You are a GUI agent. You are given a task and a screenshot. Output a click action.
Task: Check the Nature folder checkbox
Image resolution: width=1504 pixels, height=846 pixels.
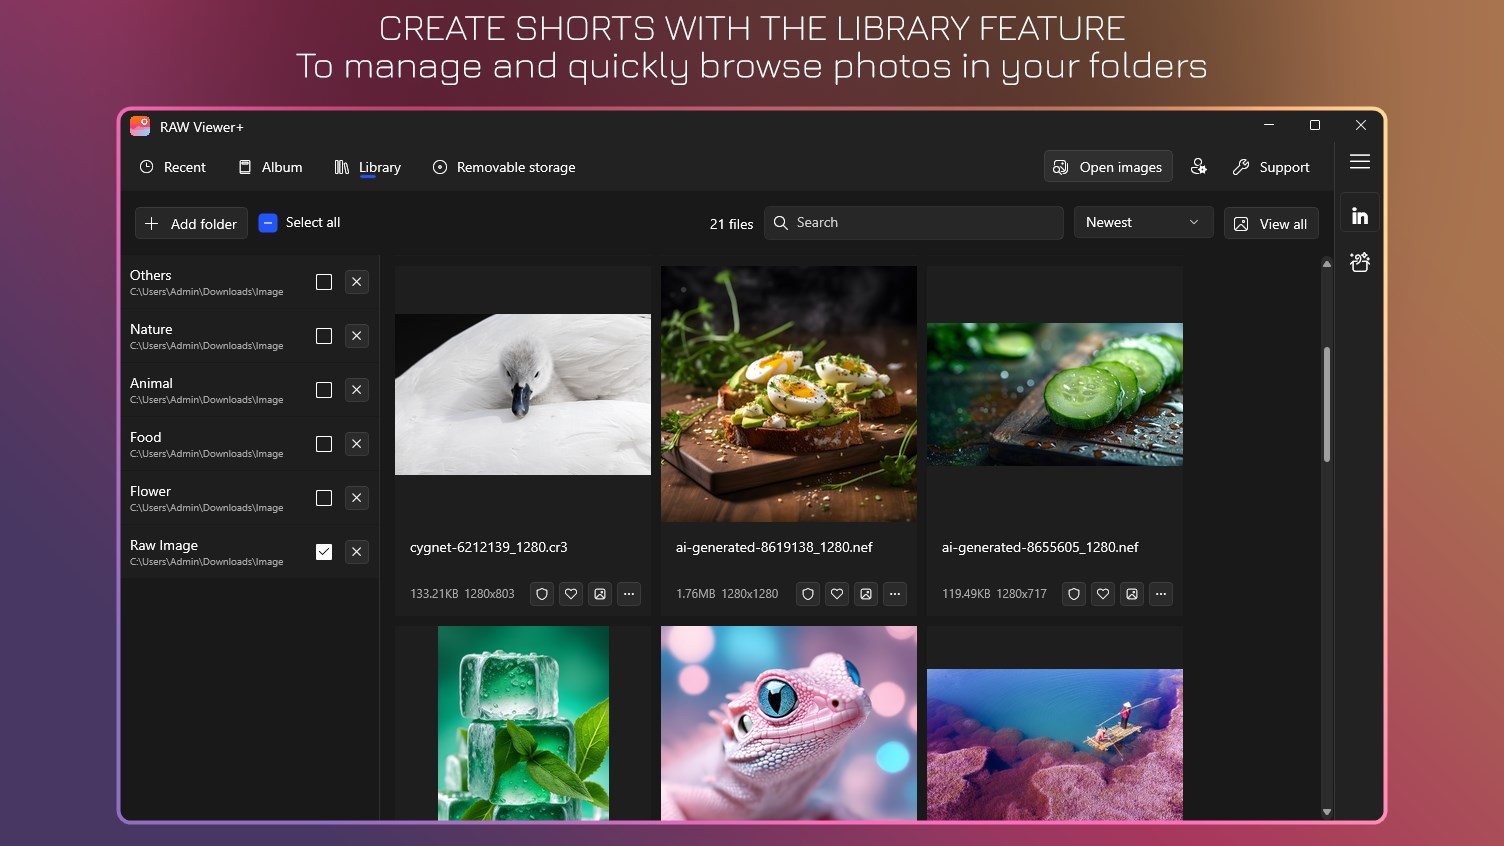pos(324,336)
